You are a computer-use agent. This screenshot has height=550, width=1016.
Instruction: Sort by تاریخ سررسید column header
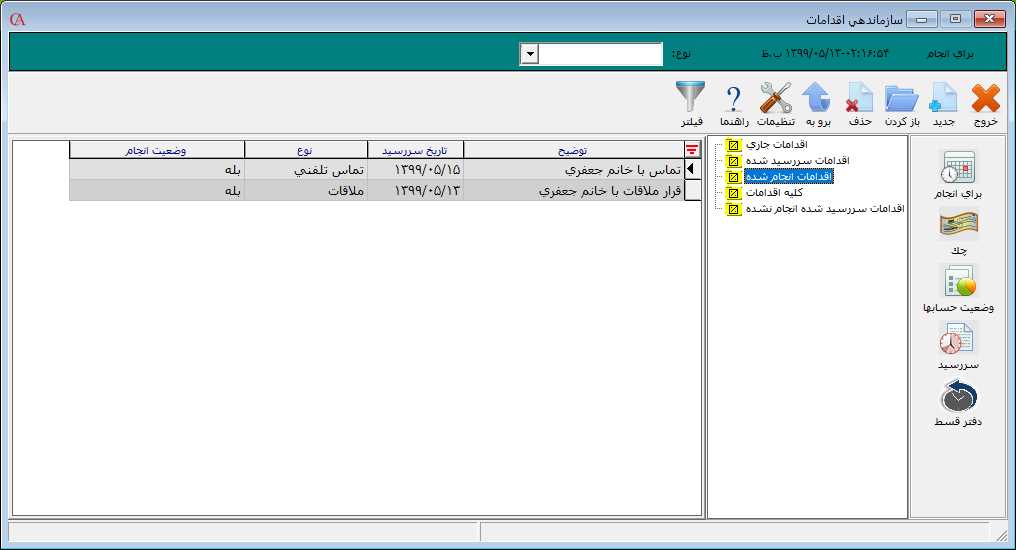click(x=415, y=150)
